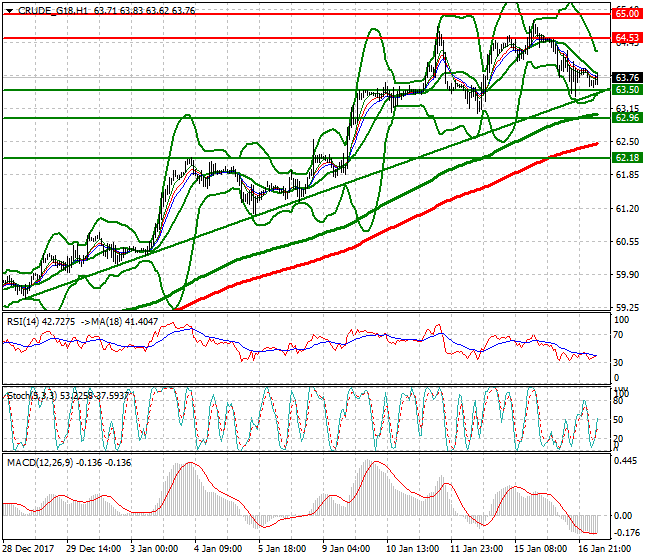The width and height of the screenshot is (650, 560).
Task: Click the 10 Jan 13:00 time label
Action: tap(412, 548)
